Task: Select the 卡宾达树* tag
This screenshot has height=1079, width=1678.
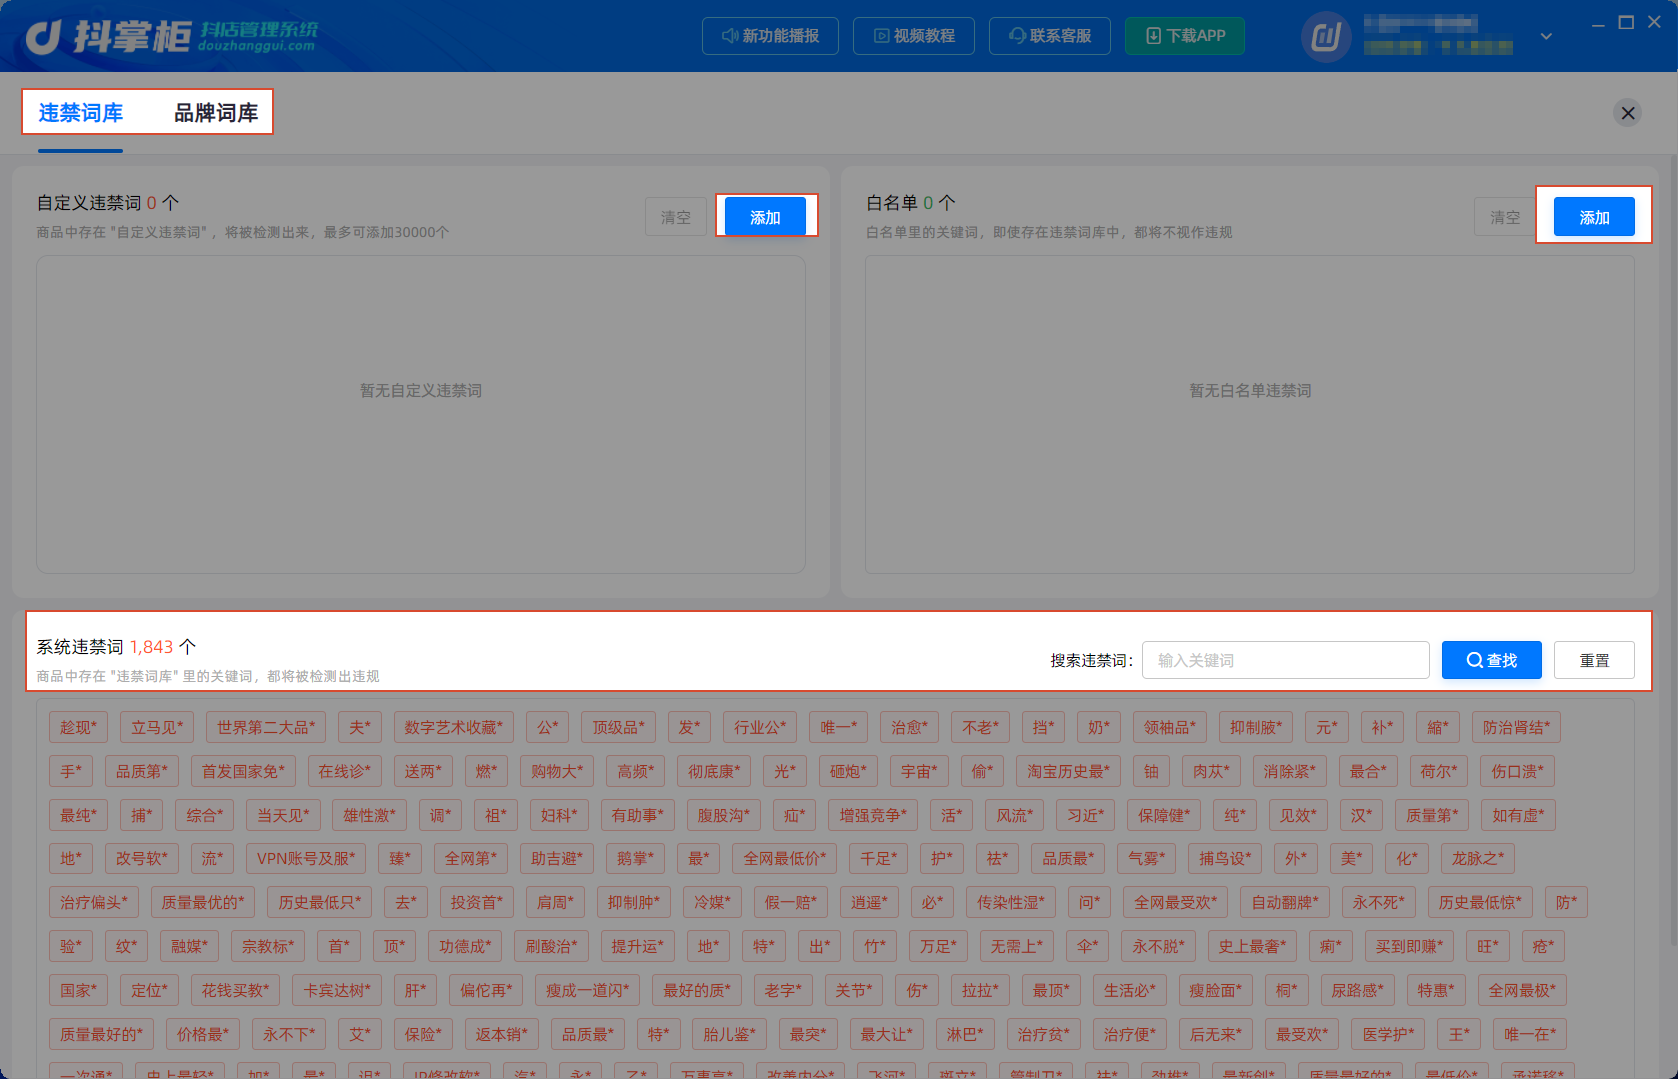Action: (x=337, y=991)
